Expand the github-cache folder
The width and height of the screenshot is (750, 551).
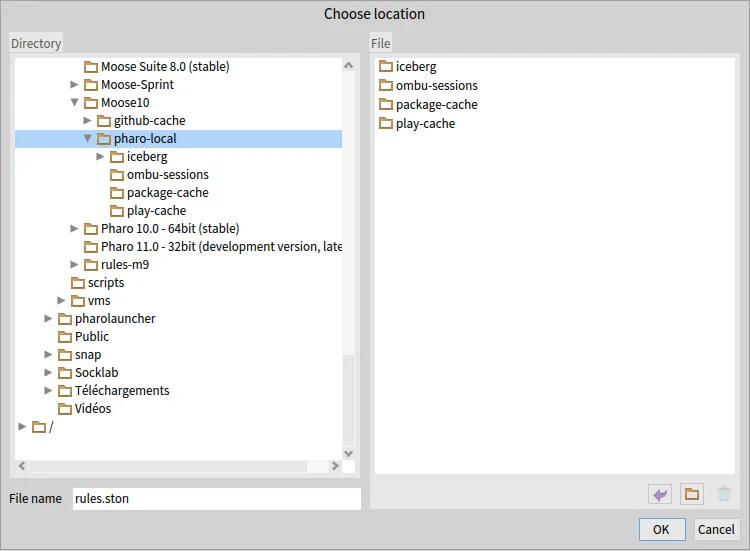pyautogui.click(x=88, y=121)
